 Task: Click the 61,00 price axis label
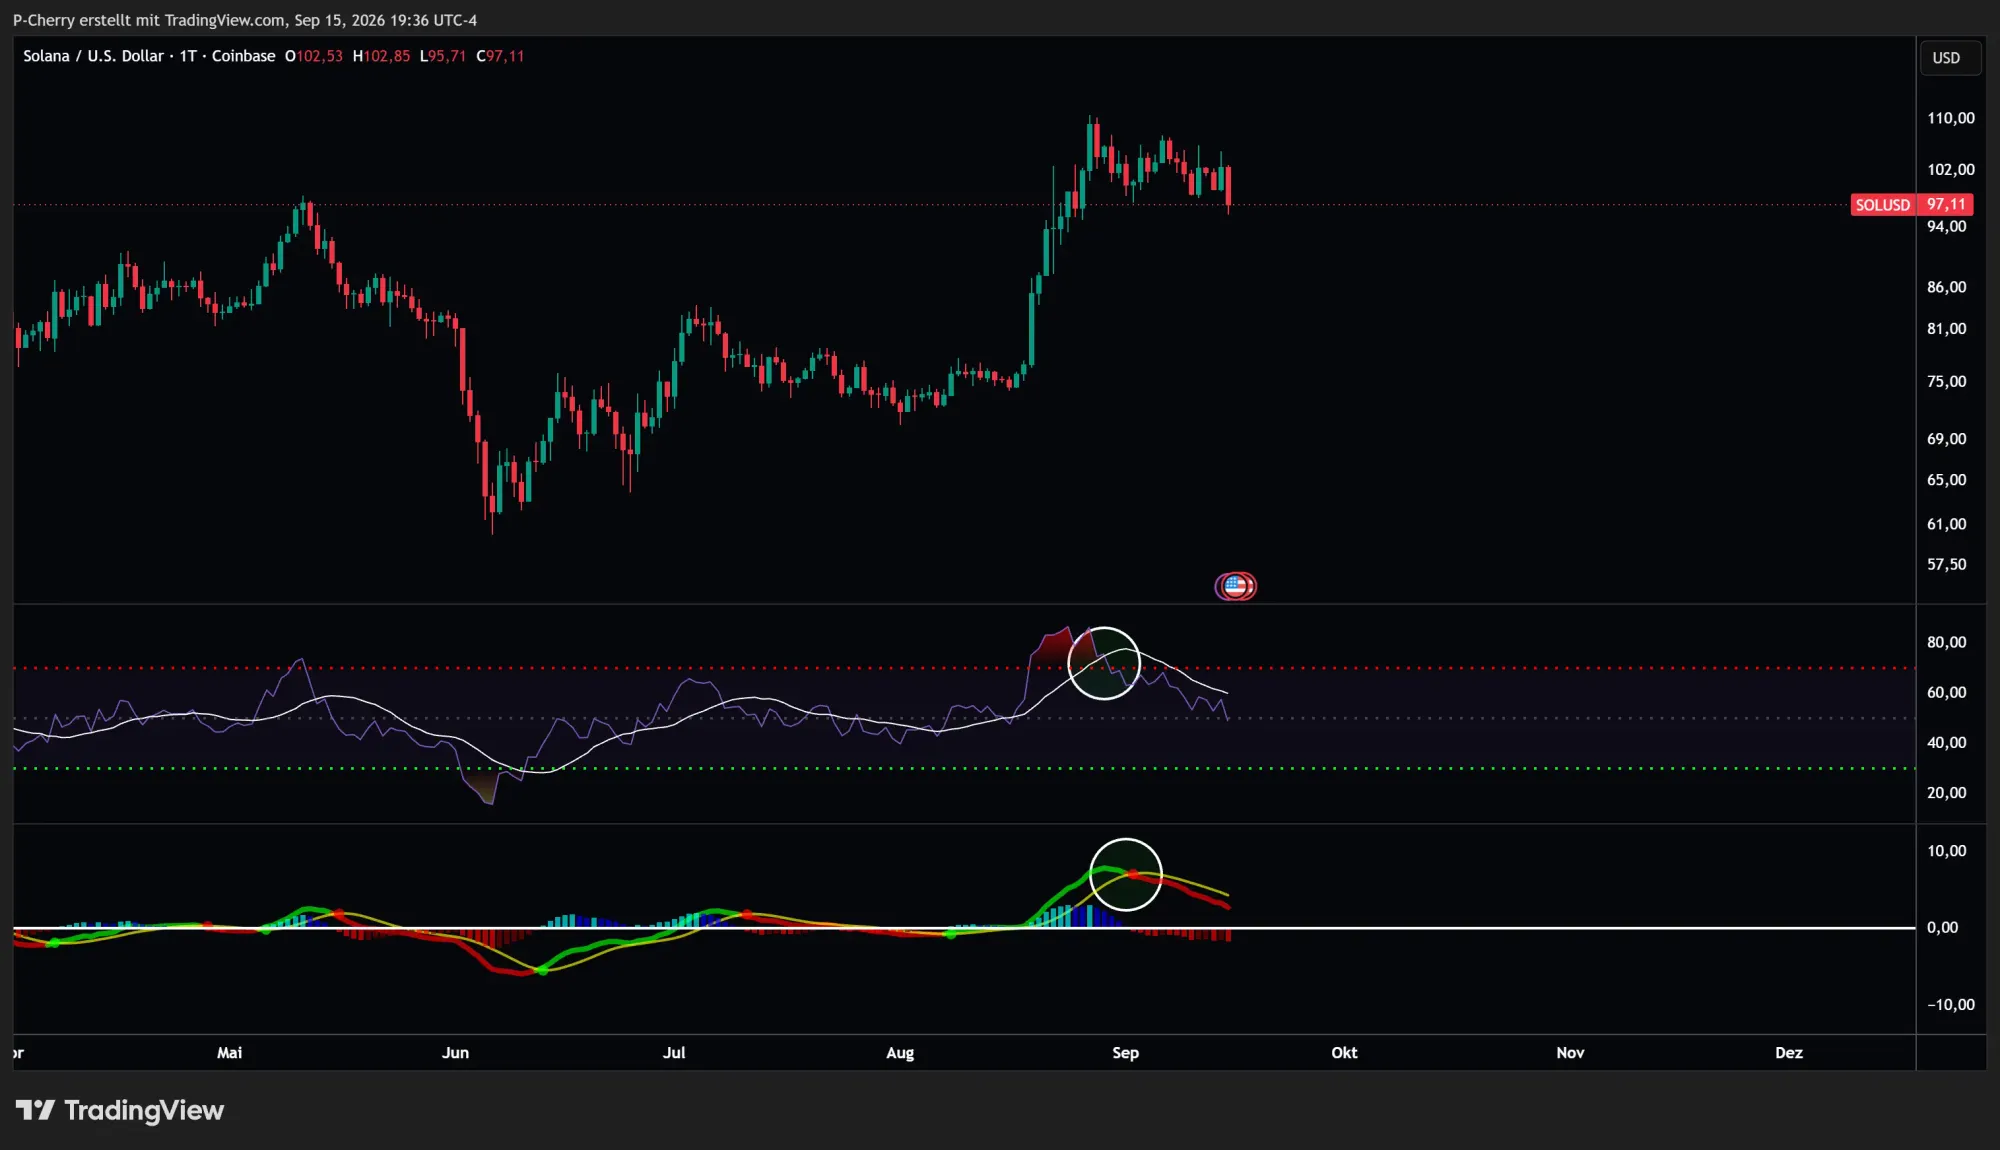tap(1946, 524)
